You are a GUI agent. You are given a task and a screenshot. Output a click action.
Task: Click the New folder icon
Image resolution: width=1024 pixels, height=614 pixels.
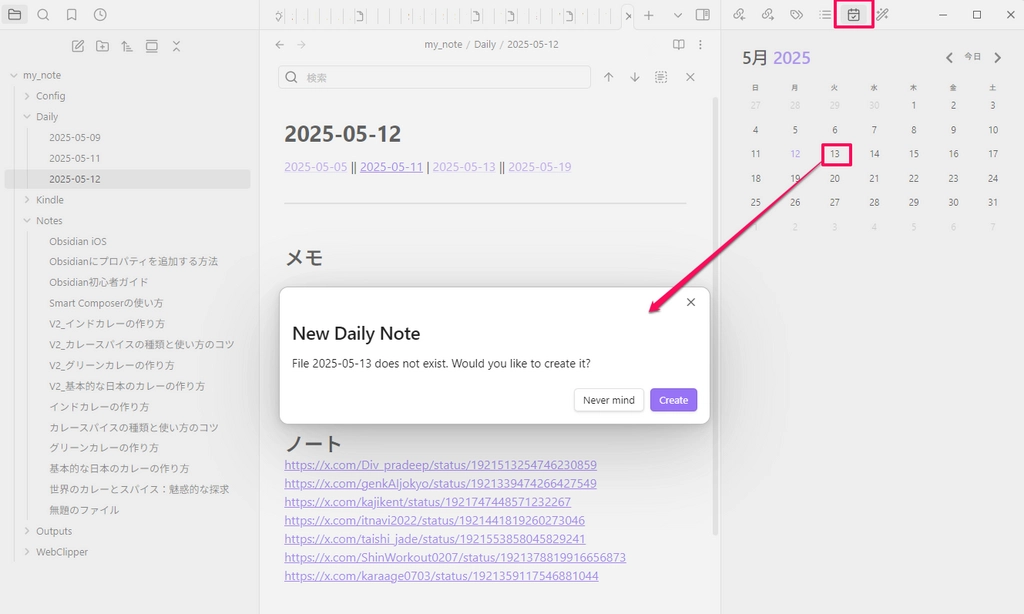tap(103, 46)
